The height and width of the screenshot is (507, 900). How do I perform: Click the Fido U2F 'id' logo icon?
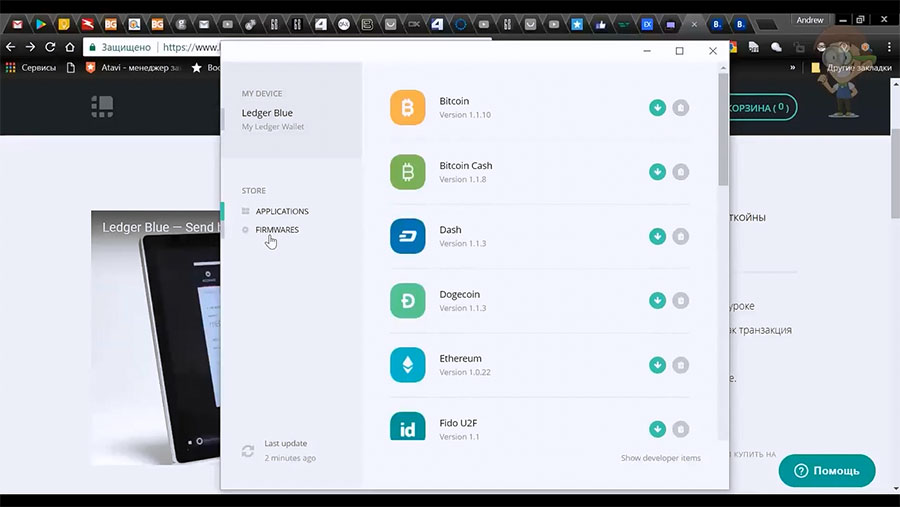(408, 426)
